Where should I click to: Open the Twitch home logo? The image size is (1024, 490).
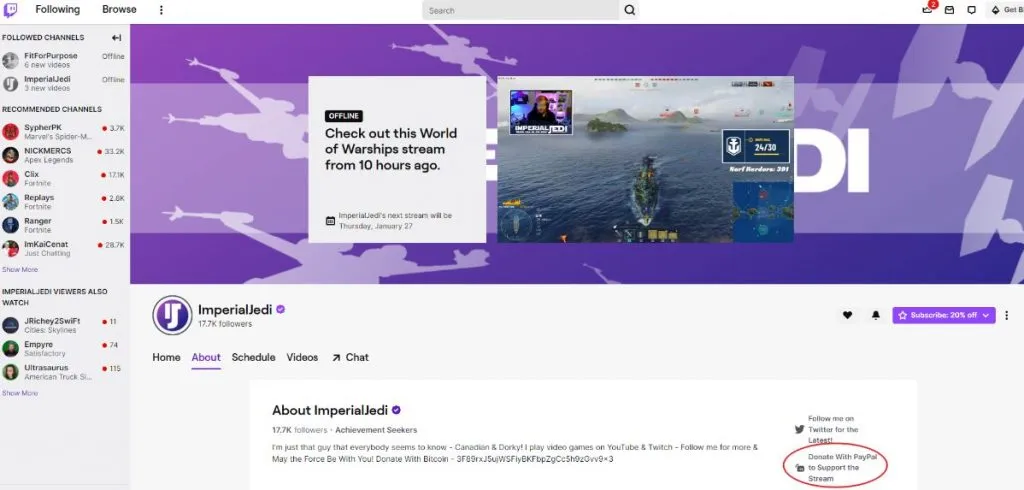[x=10, y=10]
